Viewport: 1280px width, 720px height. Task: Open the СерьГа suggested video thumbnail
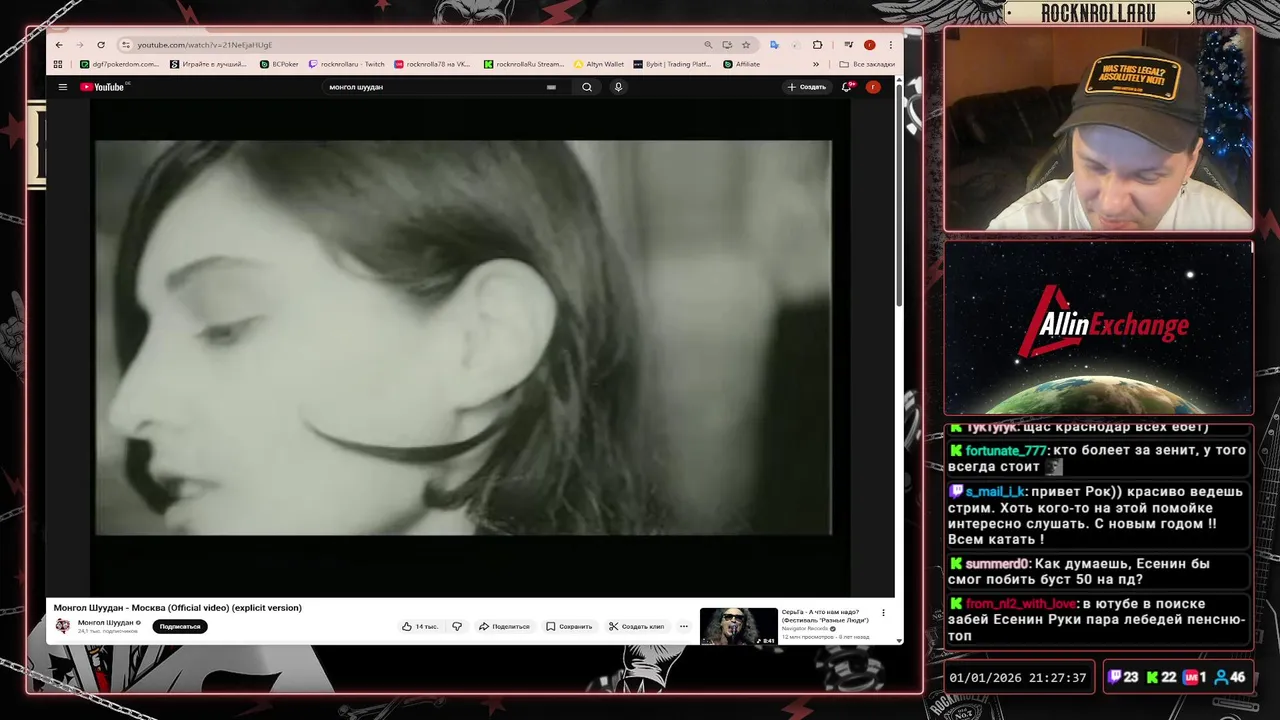point(738,627)
